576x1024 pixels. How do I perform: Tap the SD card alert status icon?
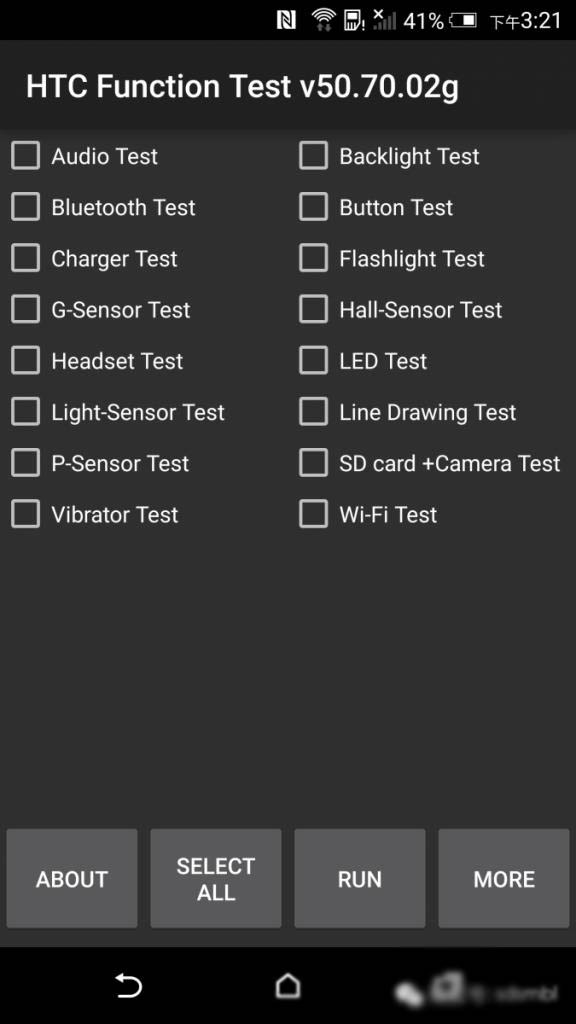click(354, 20)
